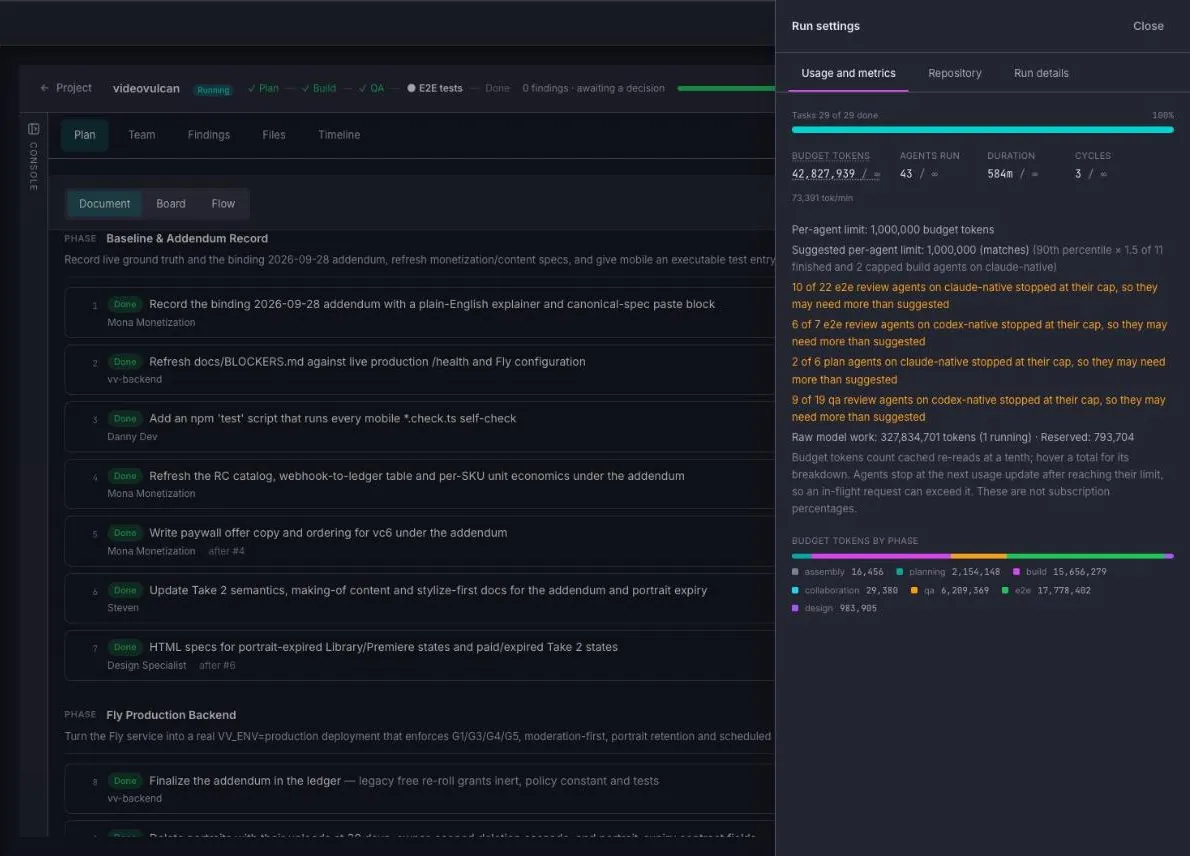The image size is (1190, 856).
Task: Toggle the console sidebar panel icon
Action: pyautogui.click(x=33, y=129)
